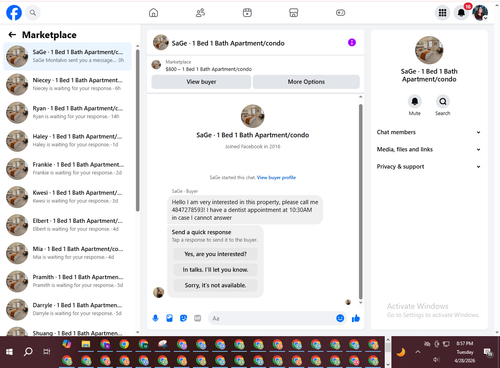500x368 pixels.
Task: Open the View buyer profile link
Action: 276,177
